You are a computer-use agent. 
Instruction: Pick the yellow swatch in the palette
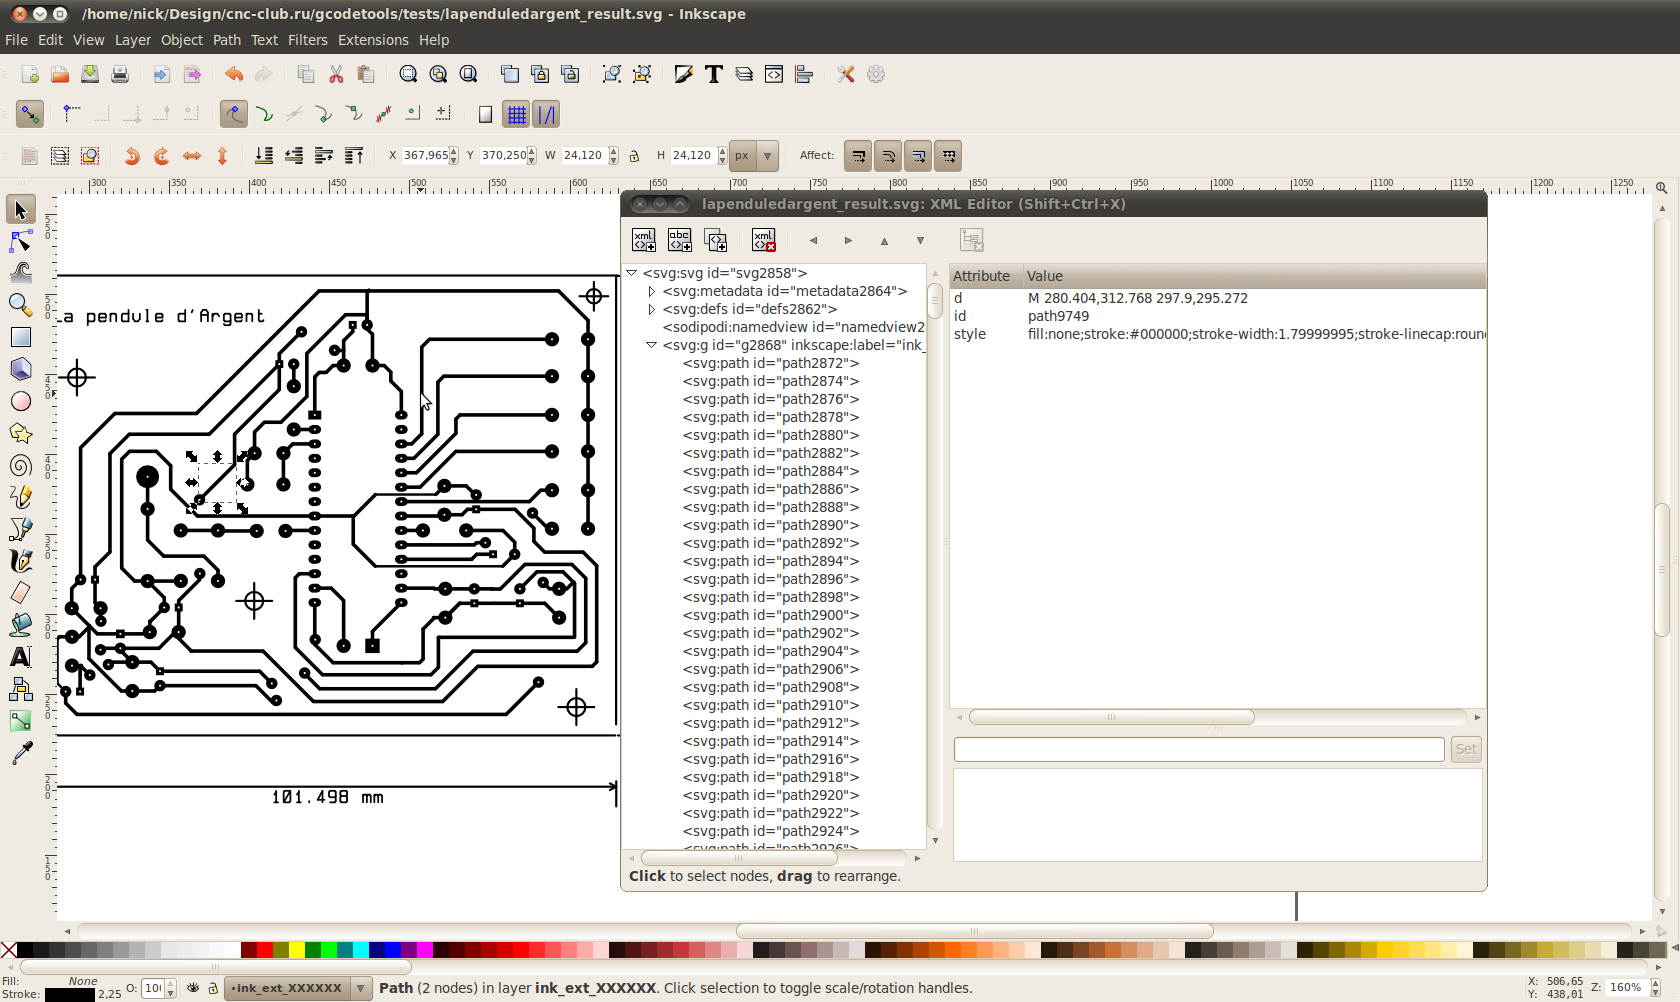[x=297, y=950]
